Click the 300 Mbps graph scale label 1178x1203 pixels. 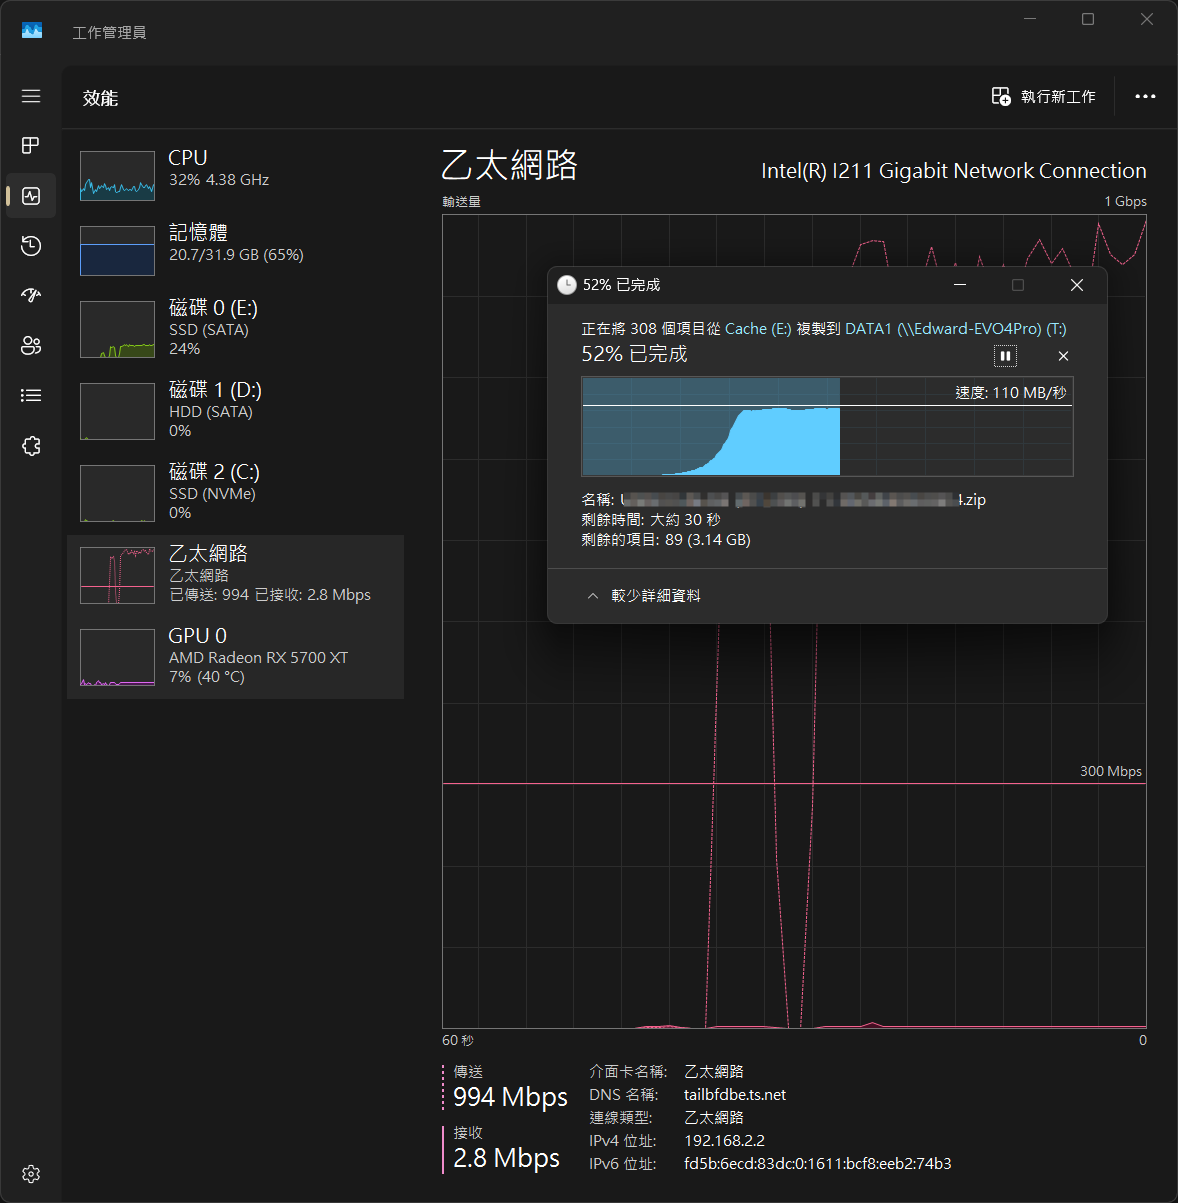coord(1110,771)
